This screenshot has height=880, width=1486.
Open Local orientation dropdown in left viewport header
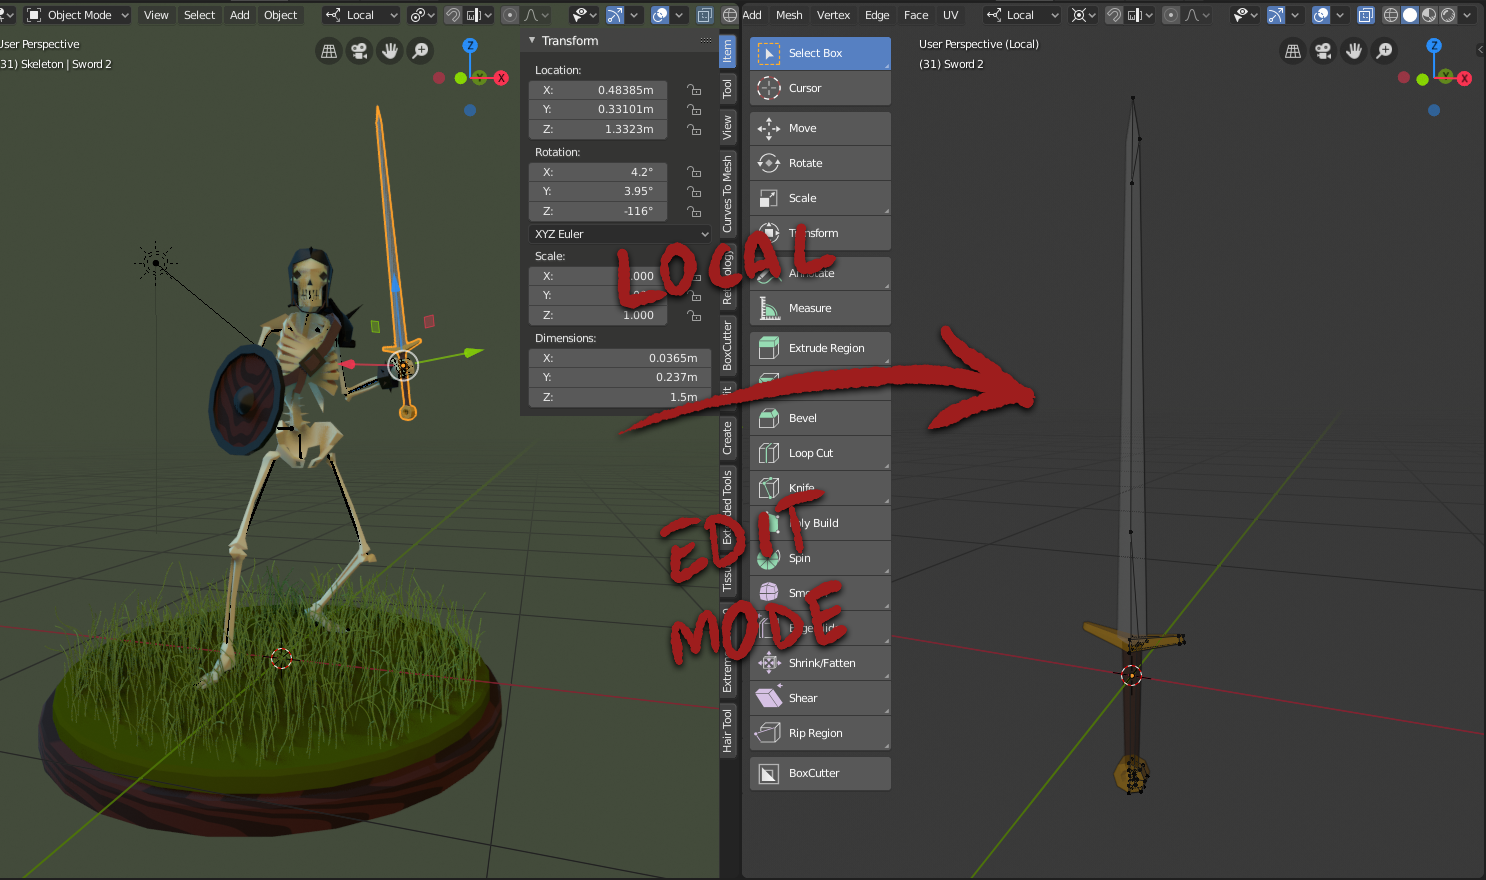pyautogui.click(x=360, y=15)
